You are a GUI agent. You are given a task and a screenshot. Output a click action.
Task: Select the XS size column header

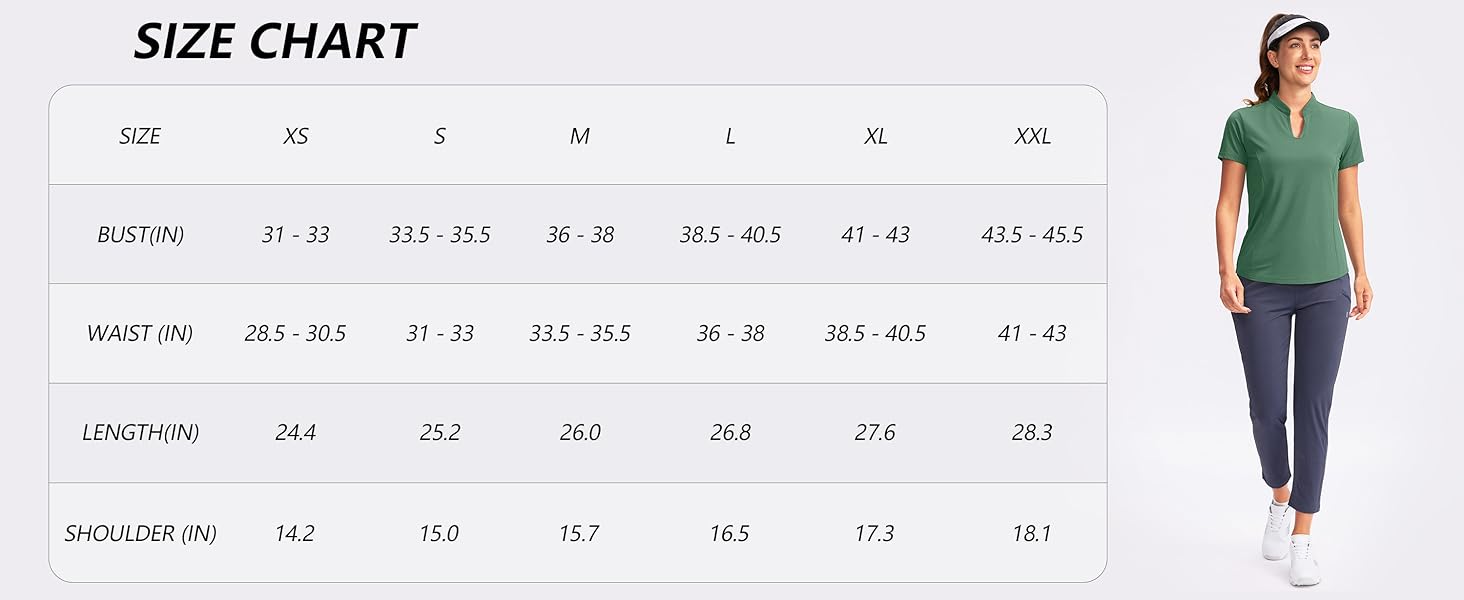[295, 136]
